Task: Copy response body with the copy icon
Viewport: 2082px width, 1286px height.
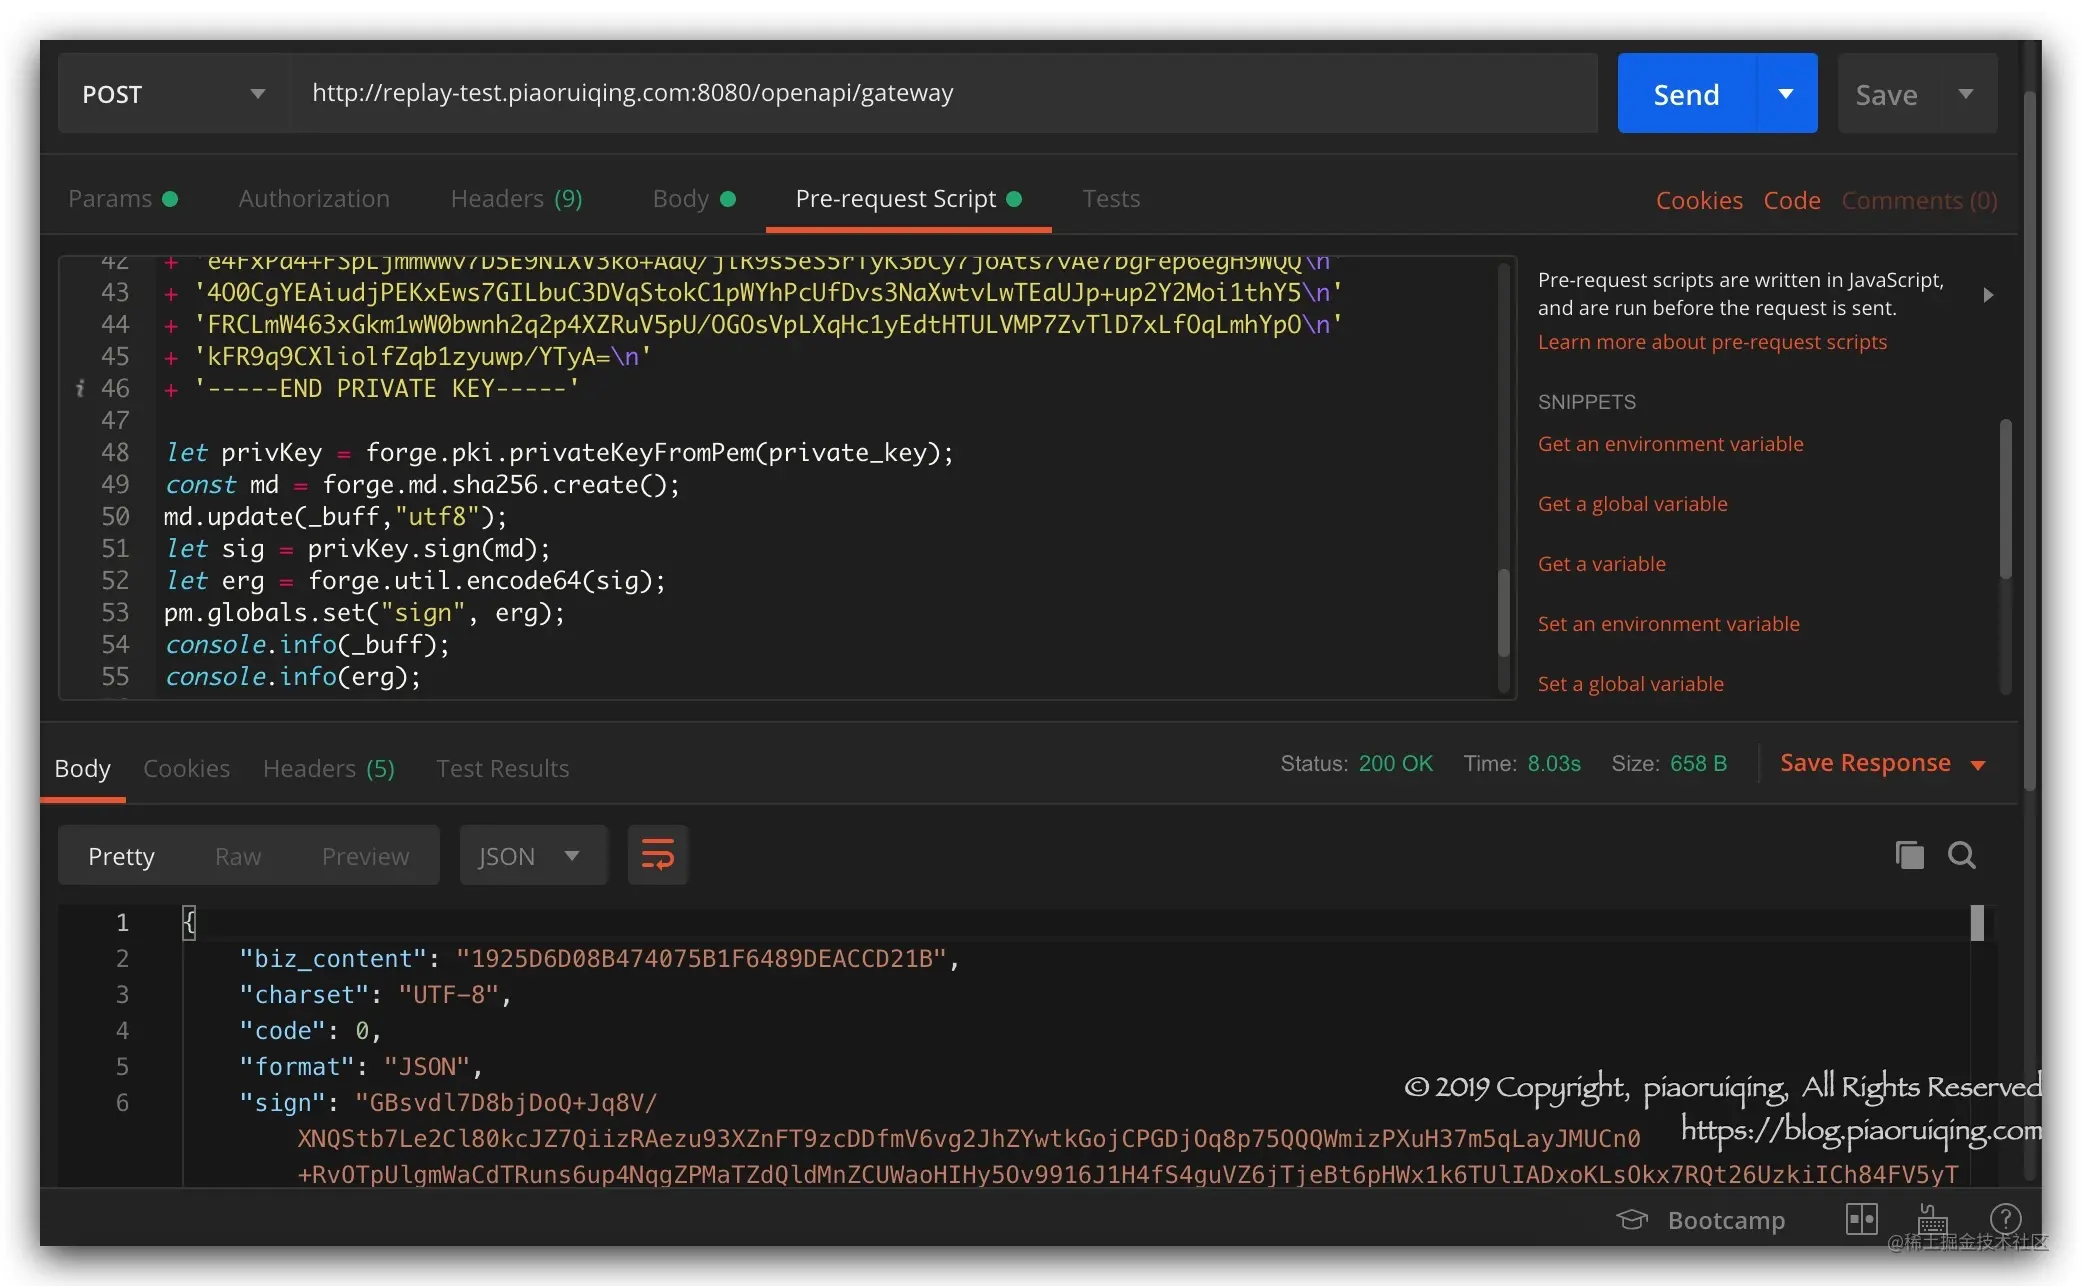Action: pos(1909,855)
